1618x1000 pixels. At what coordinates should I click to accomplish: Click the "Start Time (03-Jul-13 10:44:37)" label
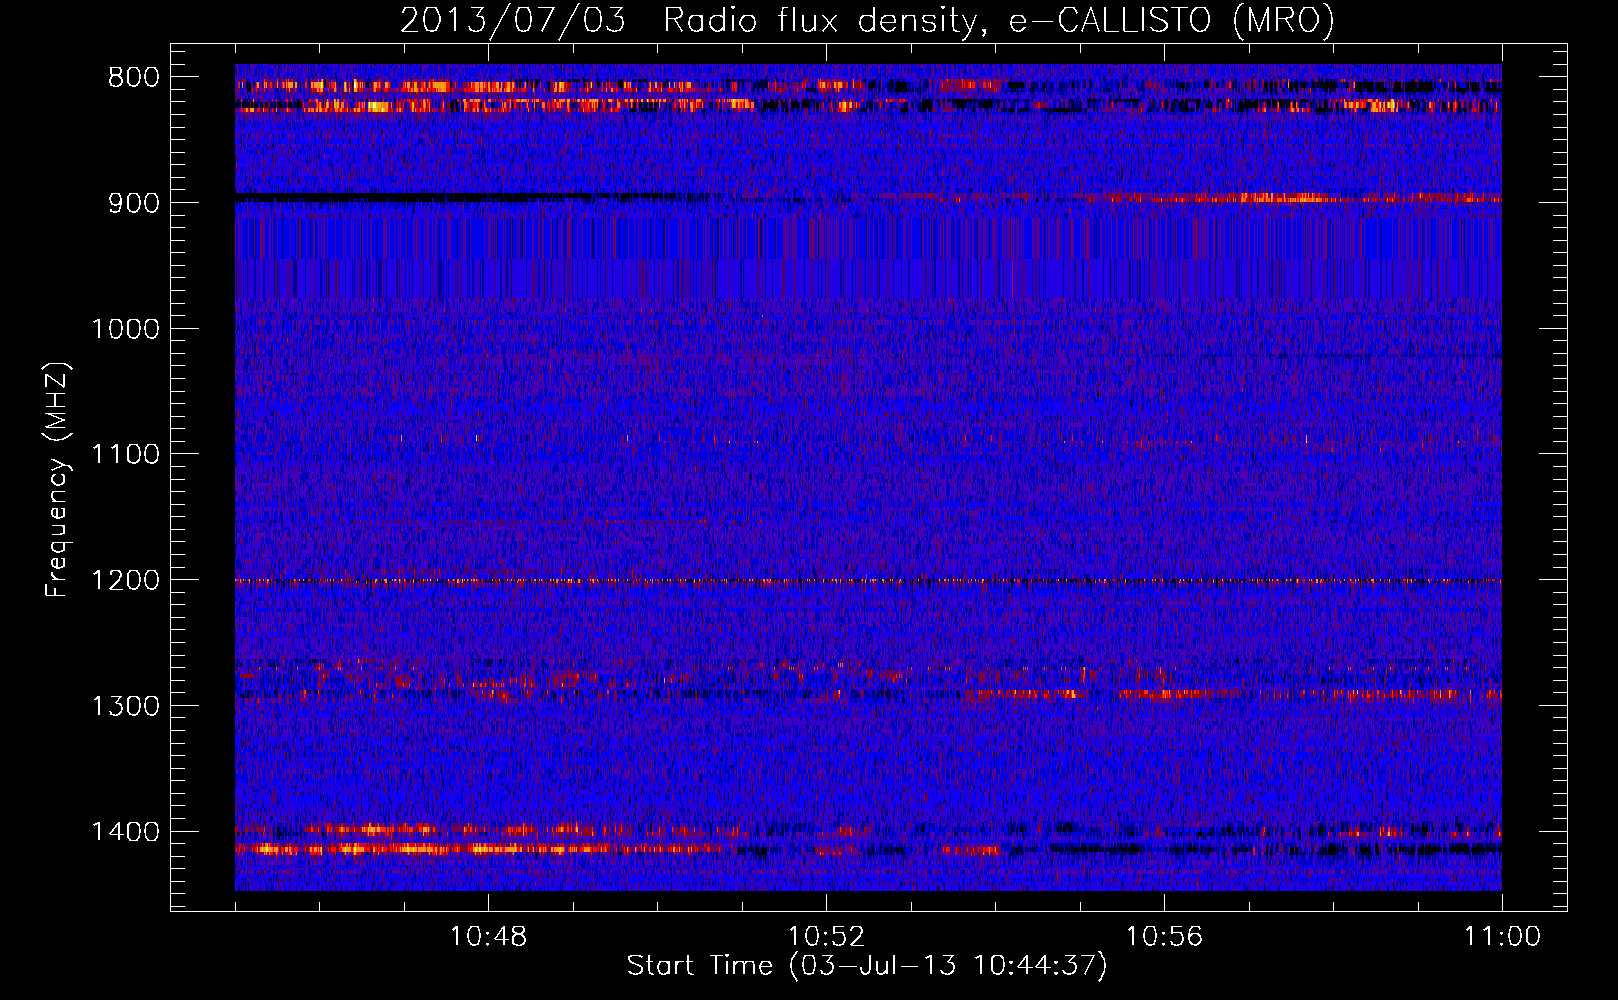tap(867, 966)
